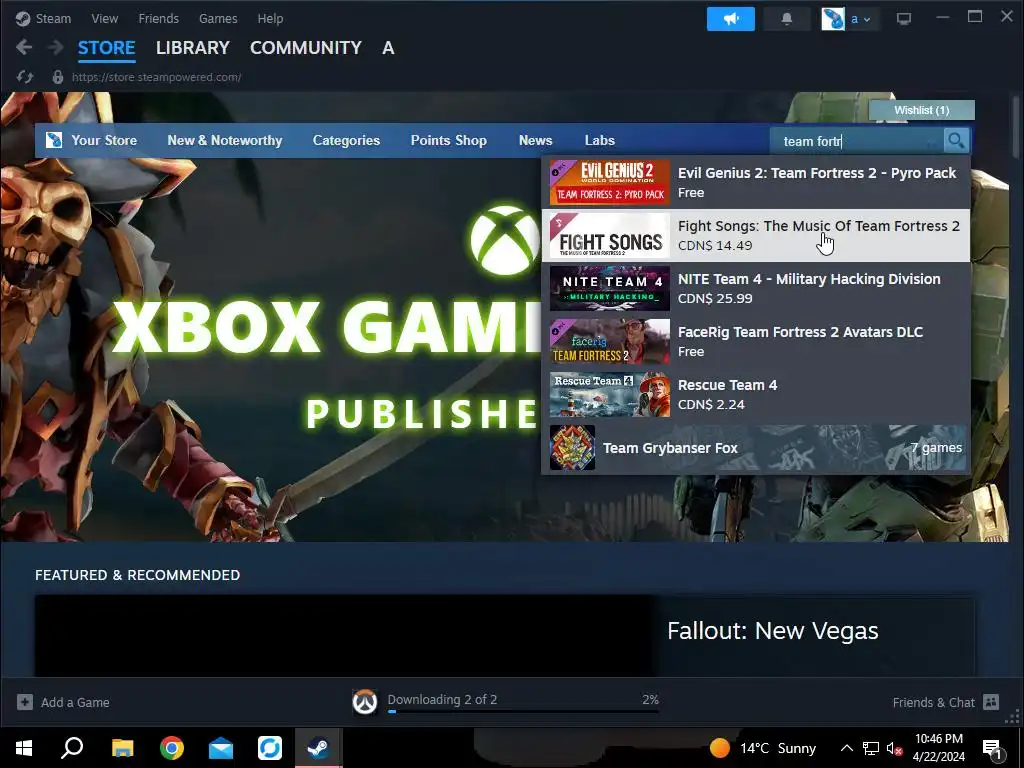Click the NITE Team 4 thumbnail
The width and height of the screenshot is (1024, 768).
[x=609, y=288]
